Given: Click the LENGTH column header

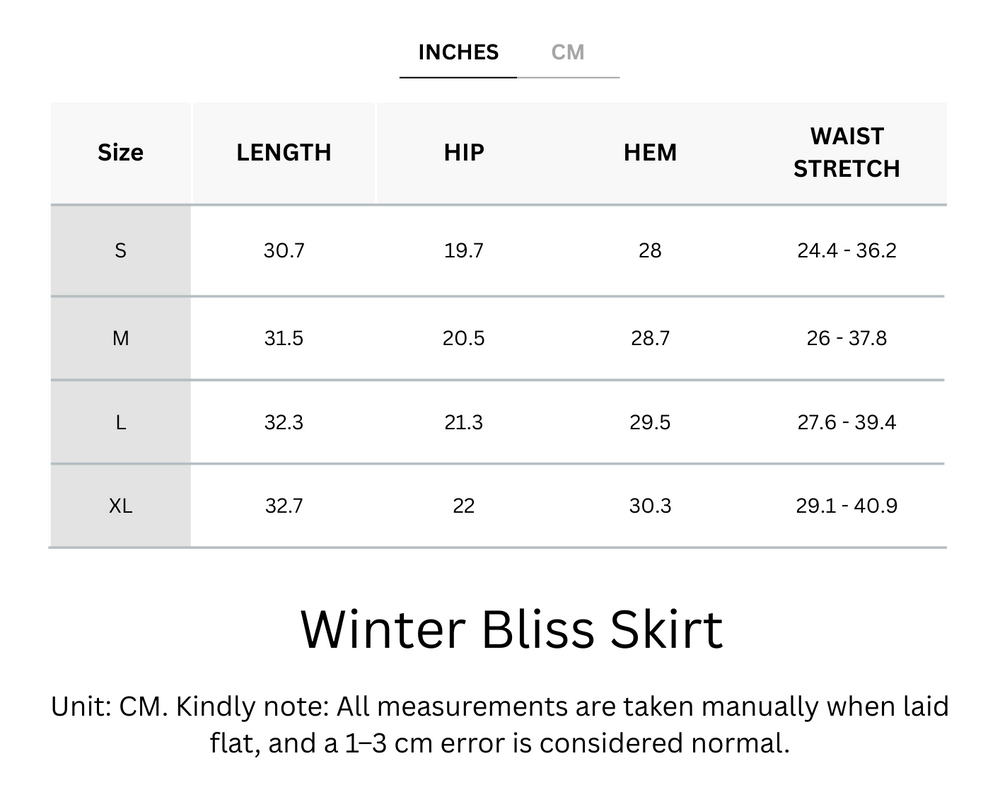Looking at the screenshot, I should tap(284, 152).
